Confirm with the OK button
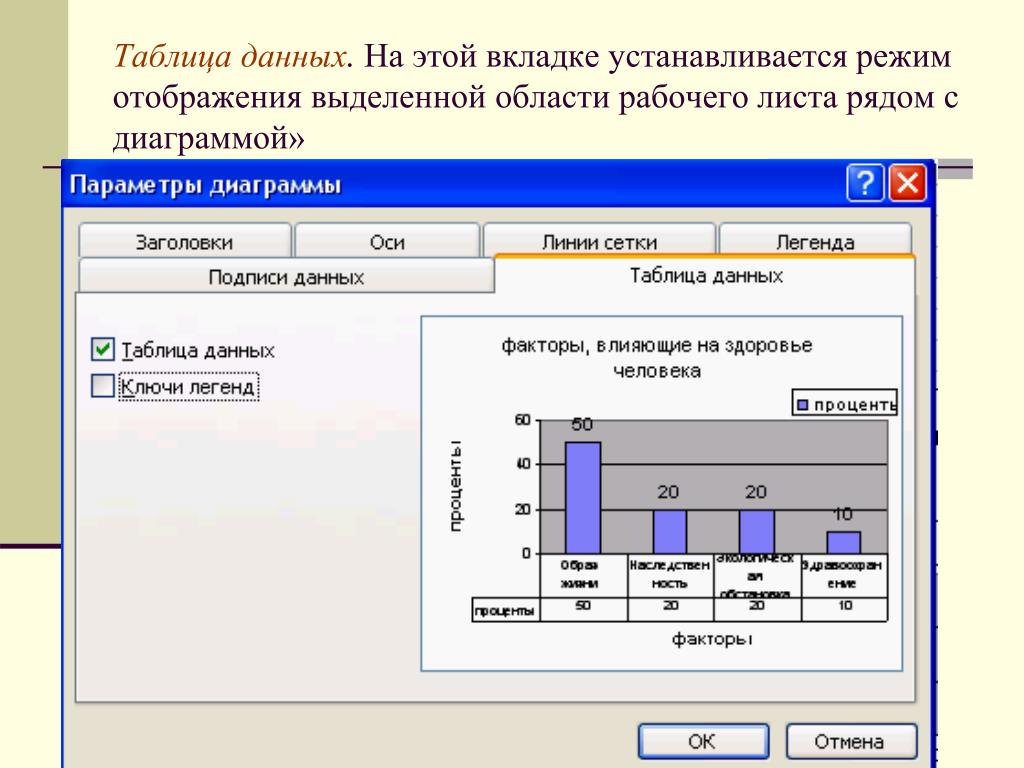 [x=703, y=741]
